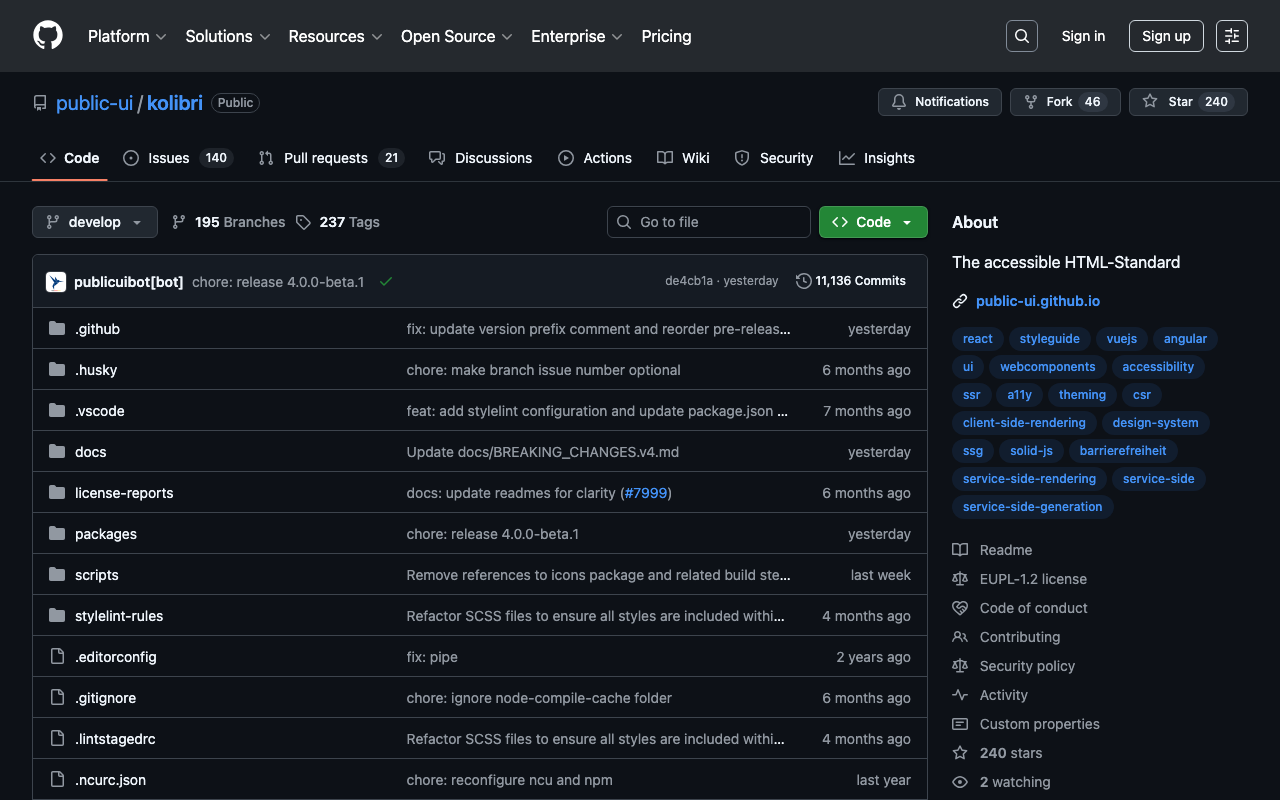1280x800 pixels.
Task: Enable notifications with the bell button
Action: [x=939, y=102]
